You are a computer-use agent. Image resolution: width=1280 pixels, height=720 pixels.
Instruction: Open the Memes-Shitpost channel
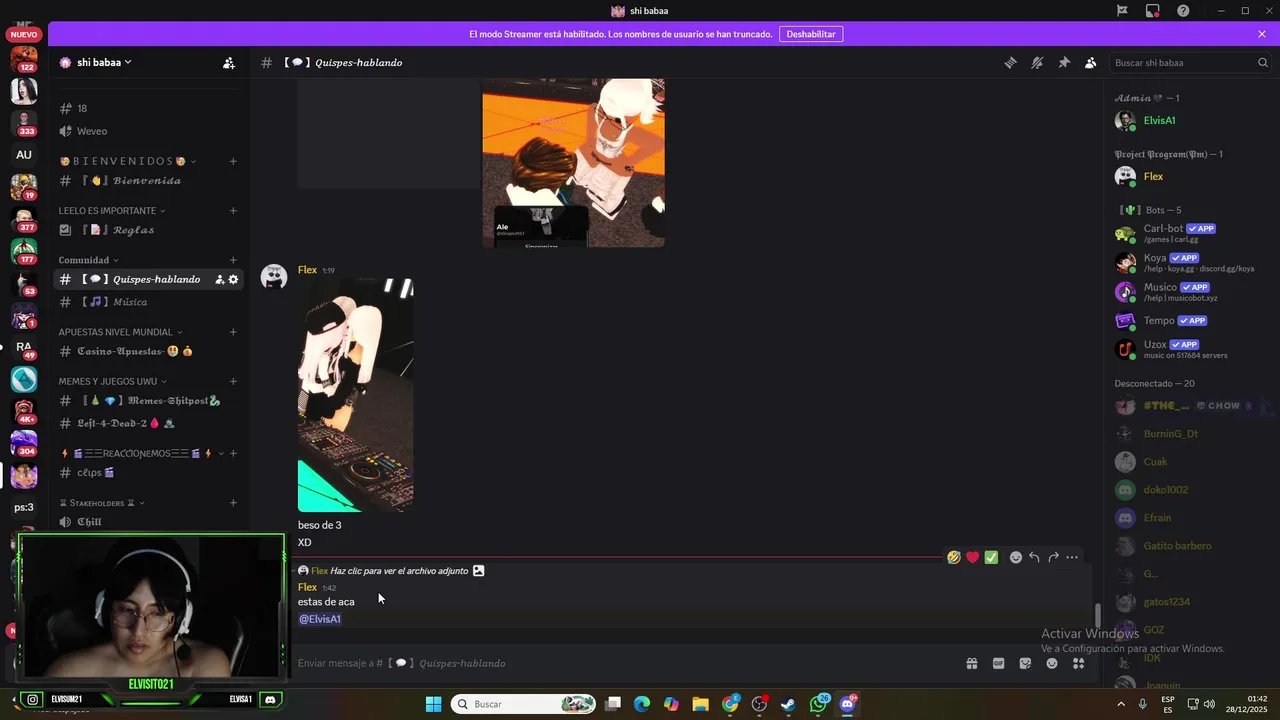click(148, 401)
